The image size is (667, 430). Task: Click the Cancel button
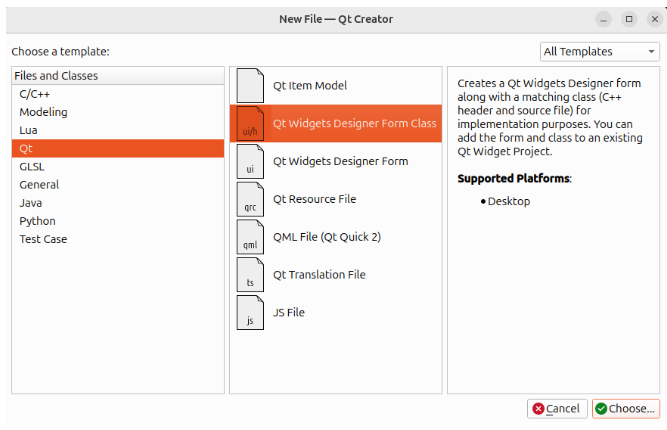tap(557, 409)
